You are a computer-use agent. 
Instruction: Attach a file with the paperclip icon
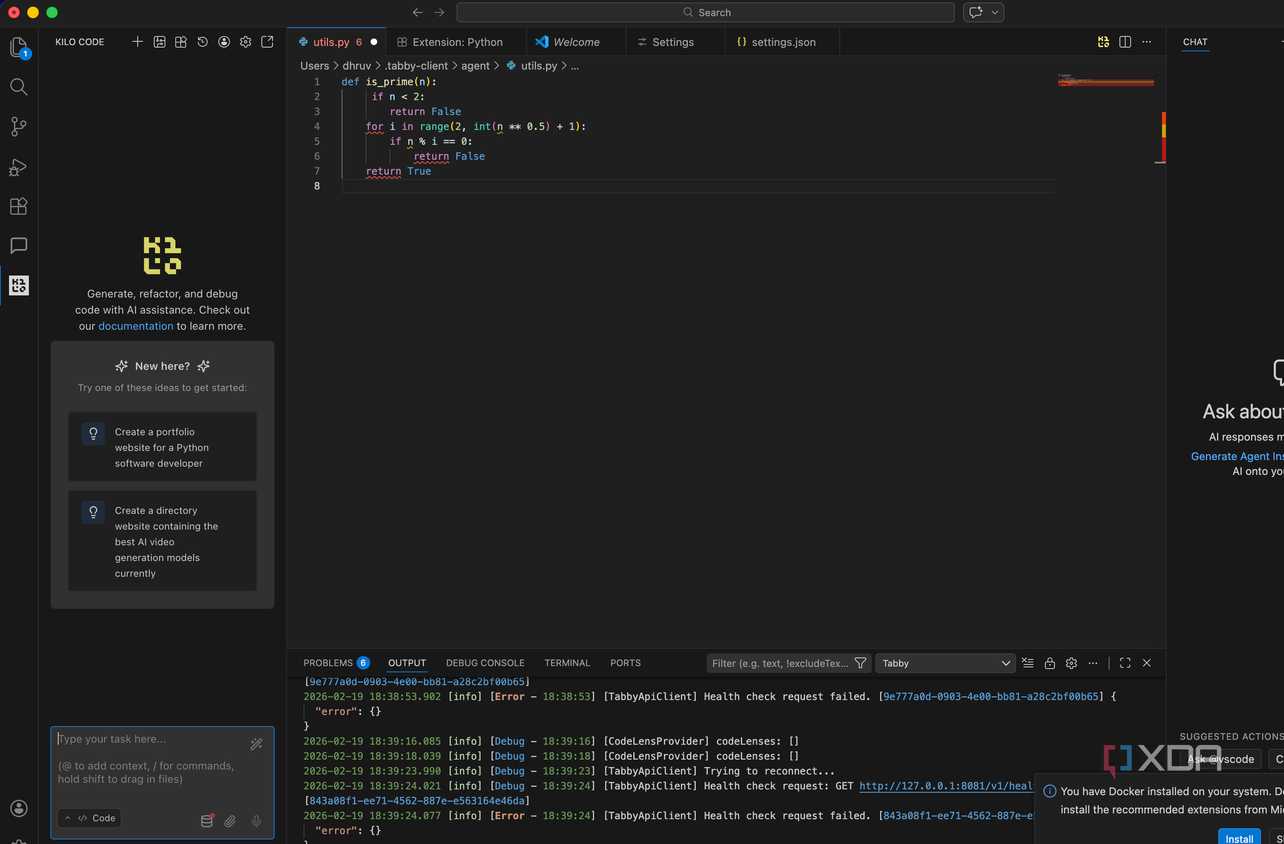tap(230, 821)
